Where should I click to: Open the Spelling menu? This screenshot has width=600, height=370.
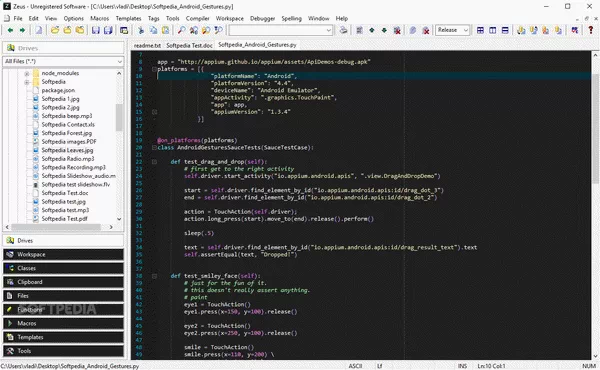tap(292, 18)
